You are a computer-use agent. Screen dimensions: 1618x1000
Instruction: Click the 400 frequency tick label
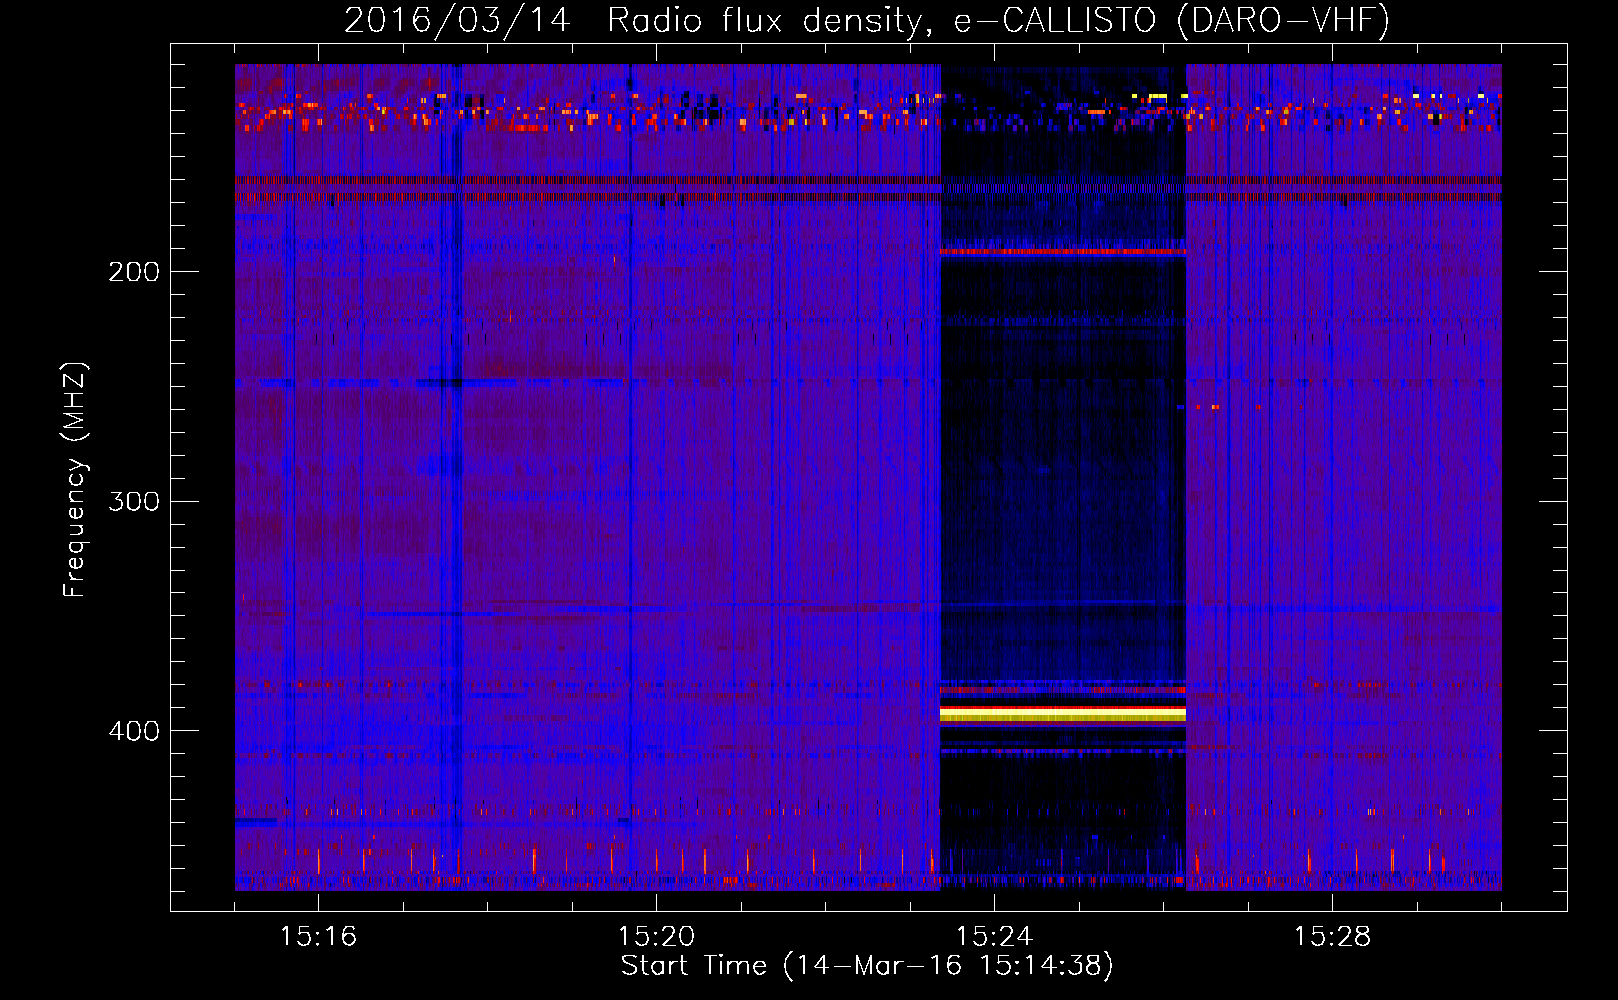point(134,731)
